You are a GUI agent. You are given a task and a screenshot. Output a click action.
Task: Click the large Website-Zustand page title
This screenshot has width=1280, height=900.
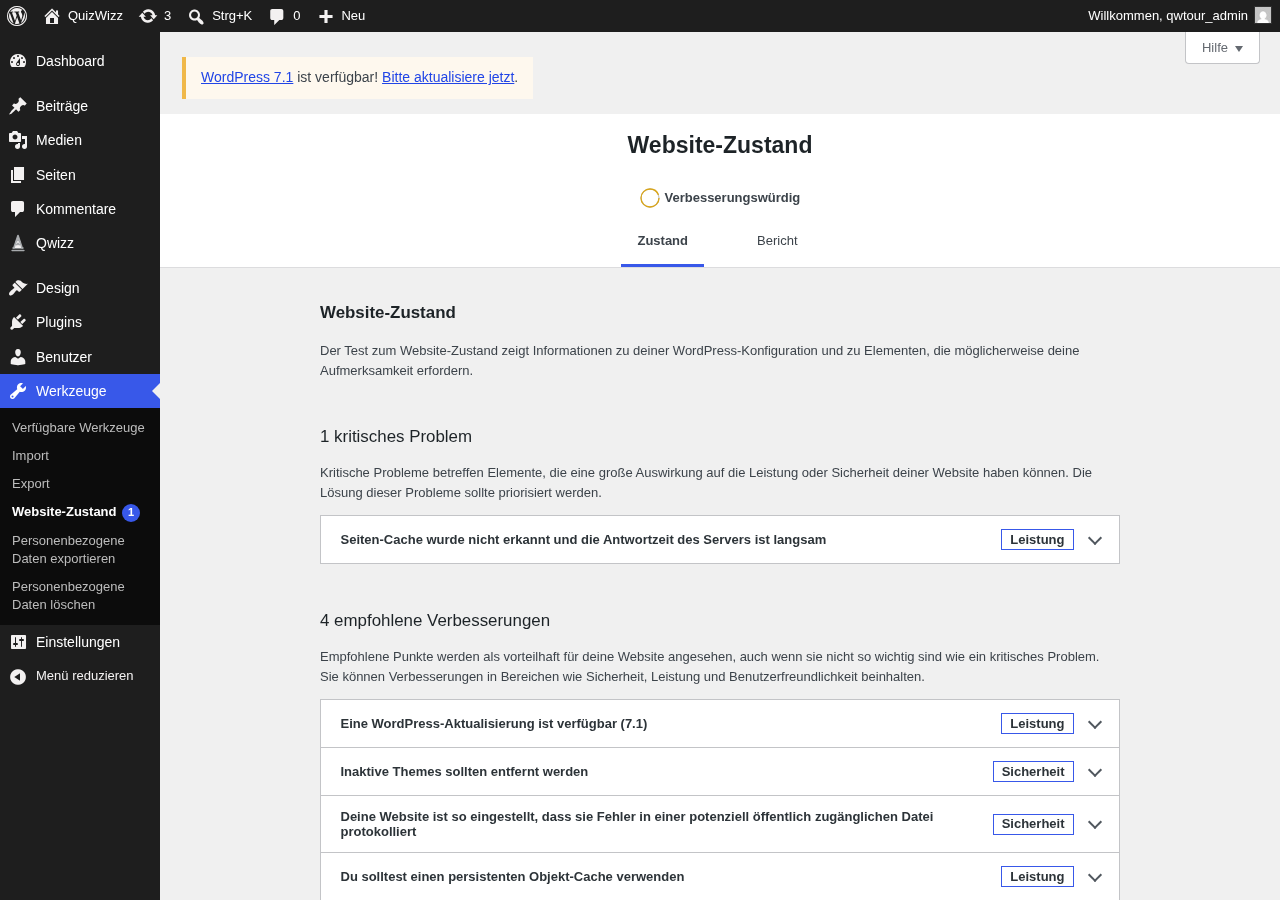[720, 145]
